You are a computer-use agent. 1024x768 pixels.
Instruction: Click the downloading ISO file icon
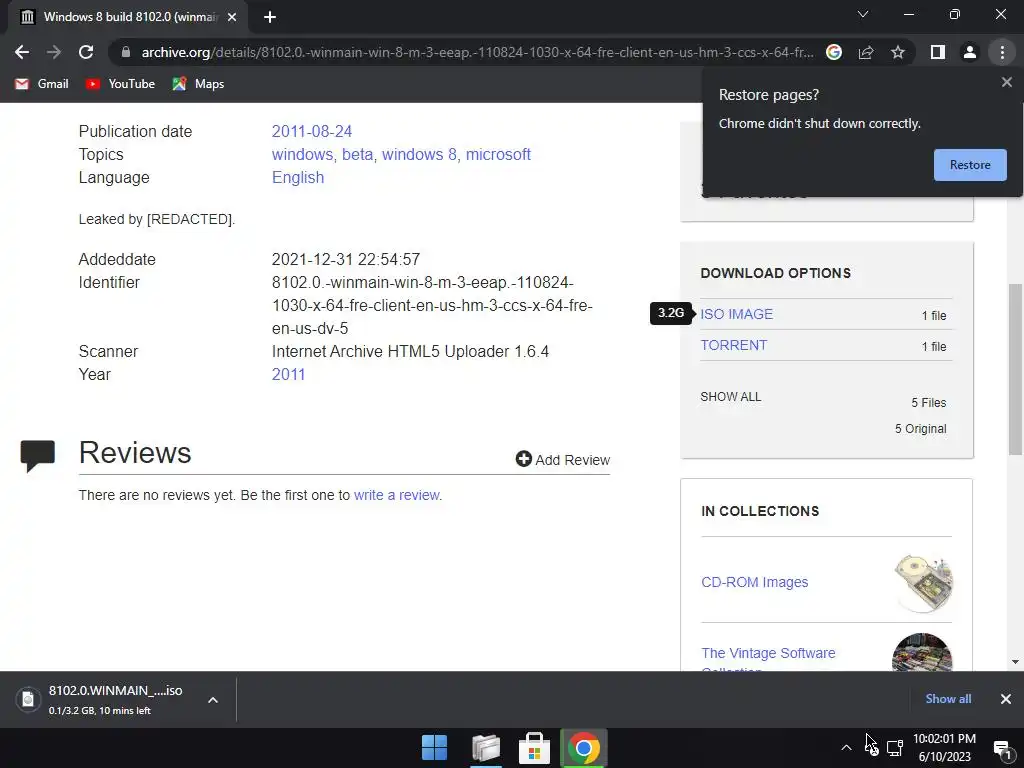coord(28,699)
